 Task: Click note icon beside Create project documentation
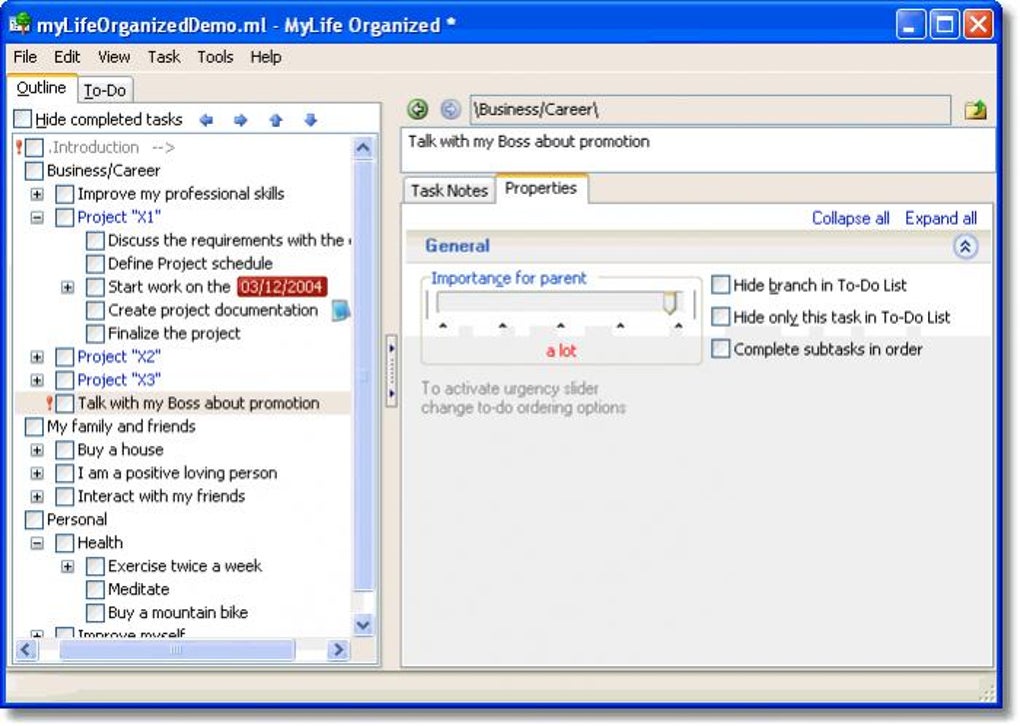click(340, 310)
